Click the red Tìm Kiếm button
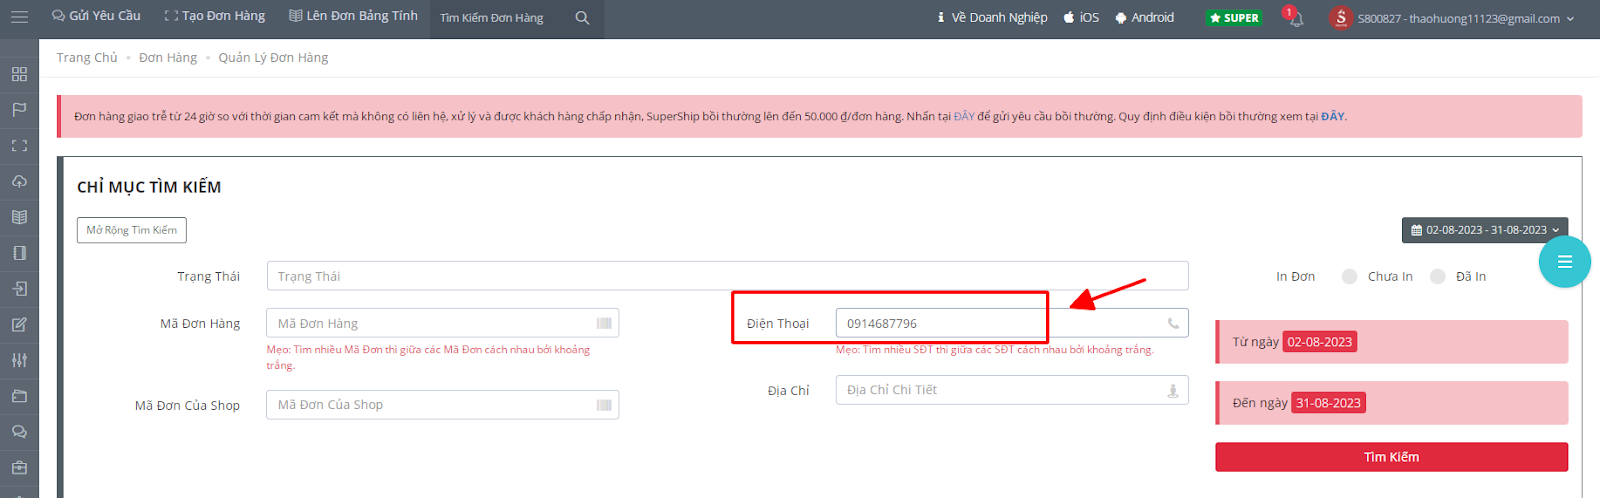Image resolution: width=1600 pixels, height=498 pixels. pos(1391,457)
